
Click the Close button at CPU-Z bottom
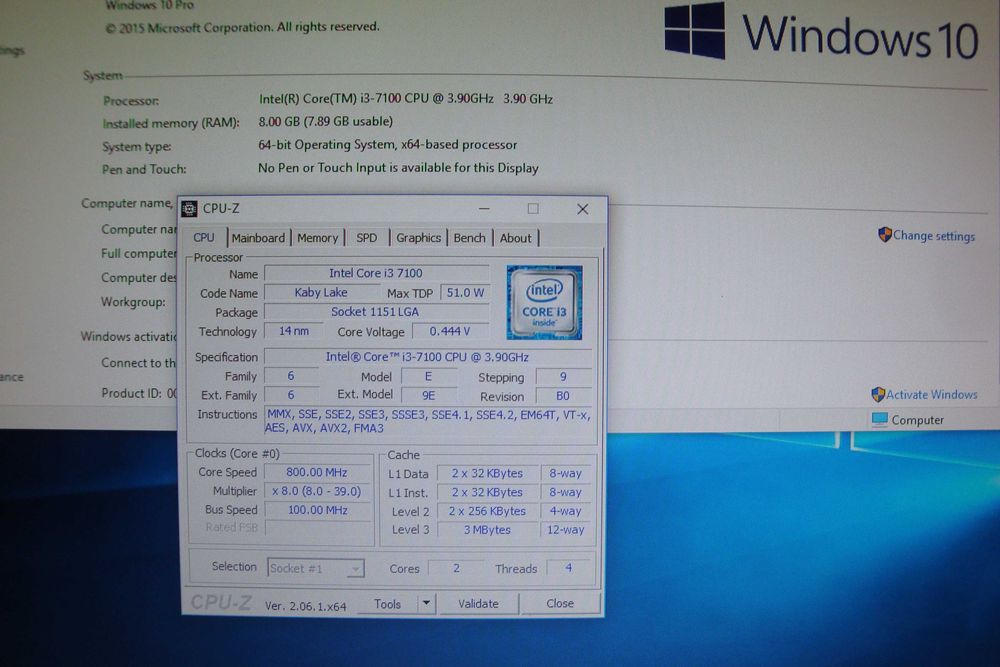560,603
